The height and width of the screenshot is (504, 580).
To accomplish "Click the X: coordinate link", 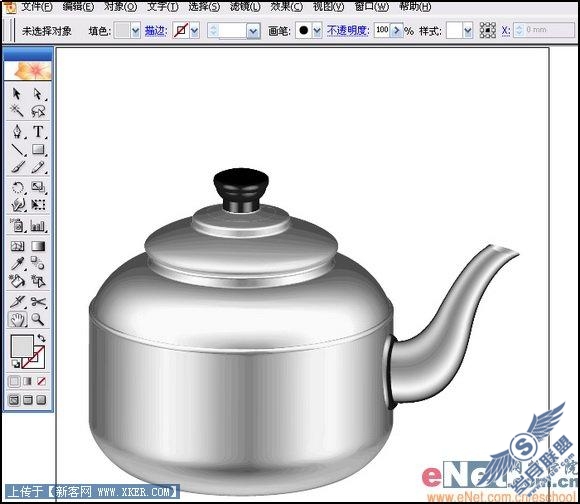I will pos(506,31).
